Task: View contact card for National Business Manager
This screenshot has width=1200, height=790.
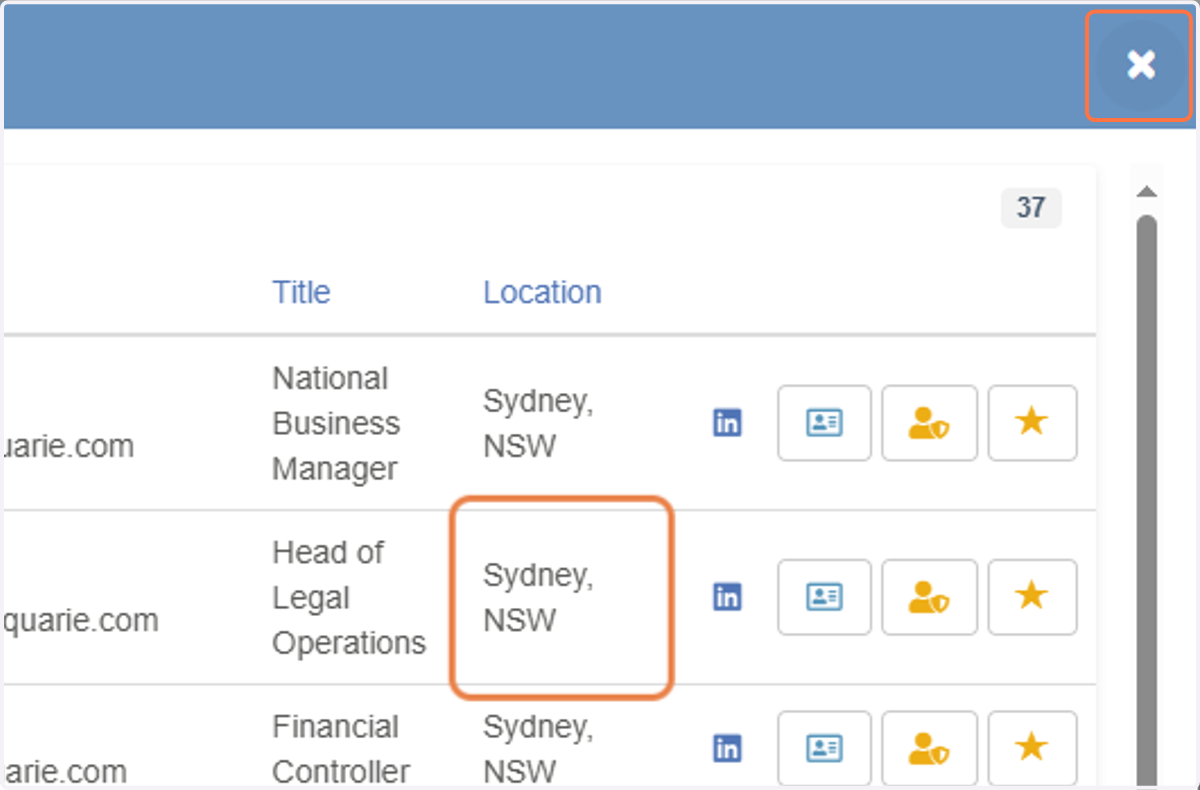Action: click(824, 423)
